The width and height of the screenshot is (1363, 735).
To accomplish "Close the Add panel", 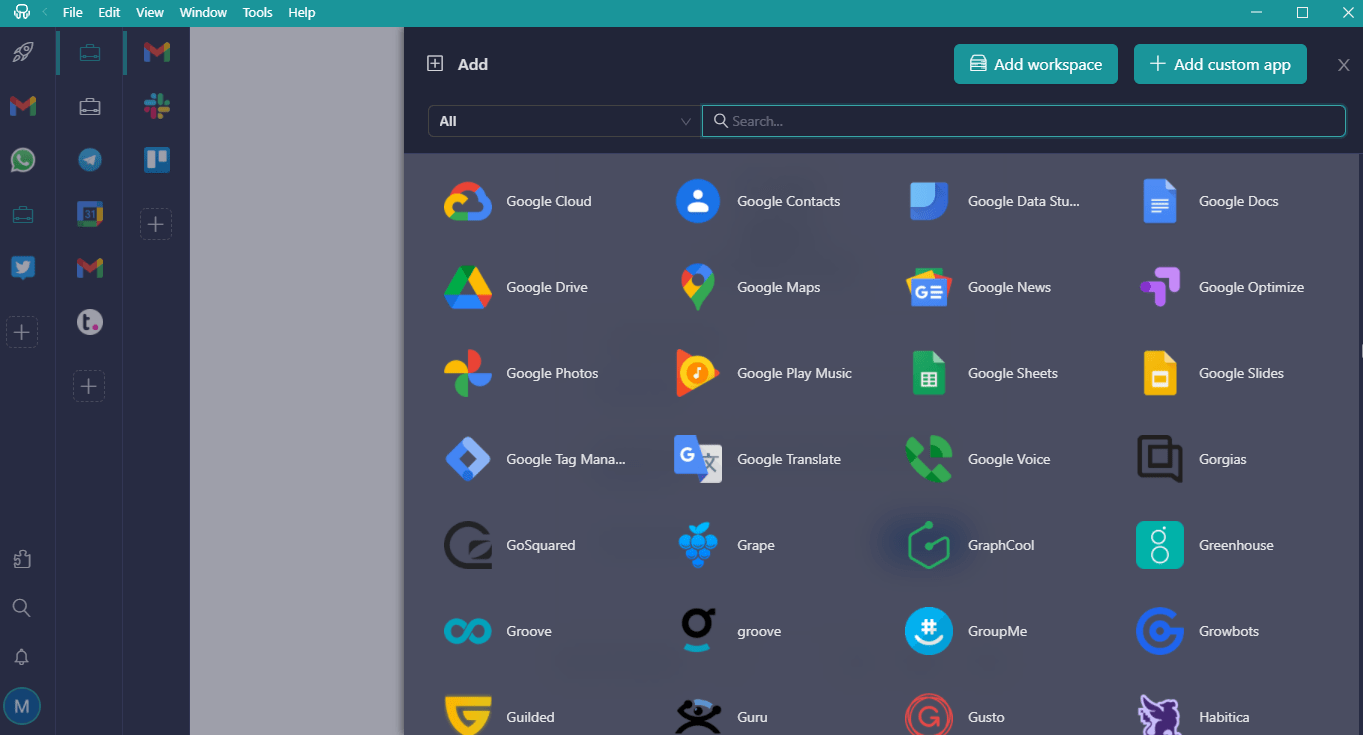I will pyautogui.click(x=1344, y=65).
